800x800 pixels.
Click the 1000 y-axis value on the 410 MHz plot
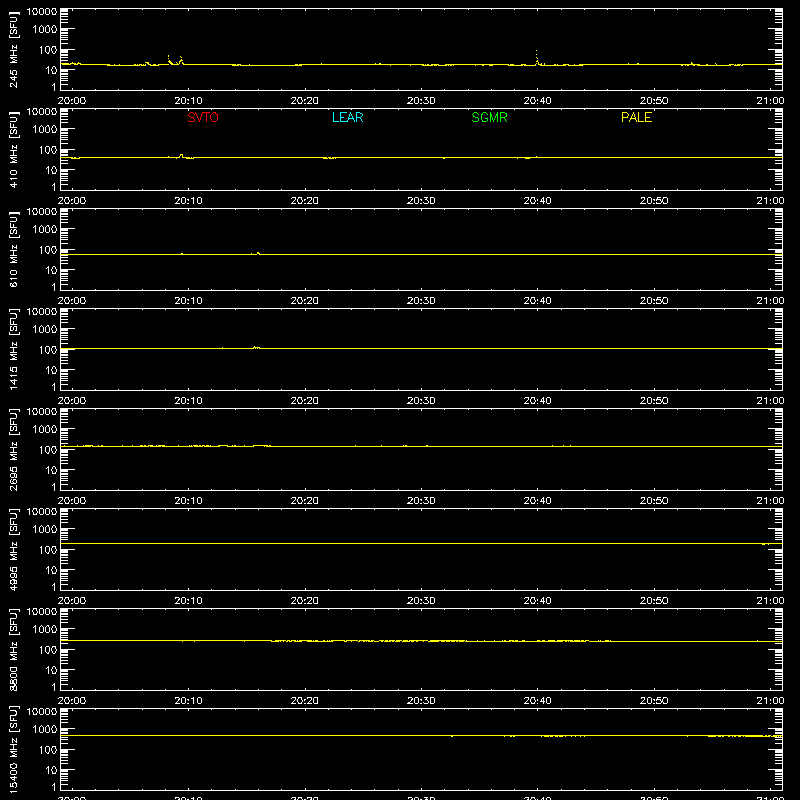[x=45, y=130]
